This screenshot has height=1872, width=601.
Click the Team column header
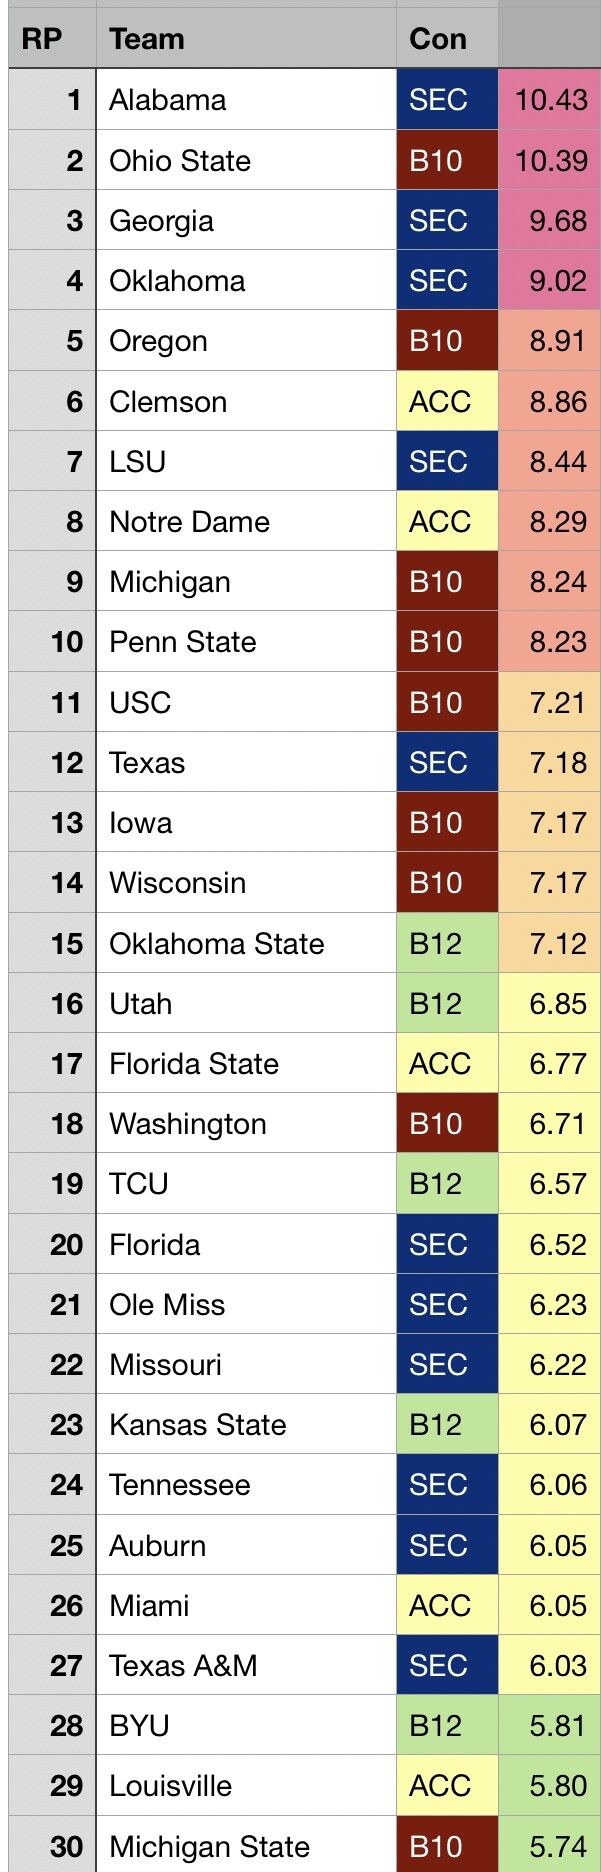pyautogui.click(x=147, y=39)
